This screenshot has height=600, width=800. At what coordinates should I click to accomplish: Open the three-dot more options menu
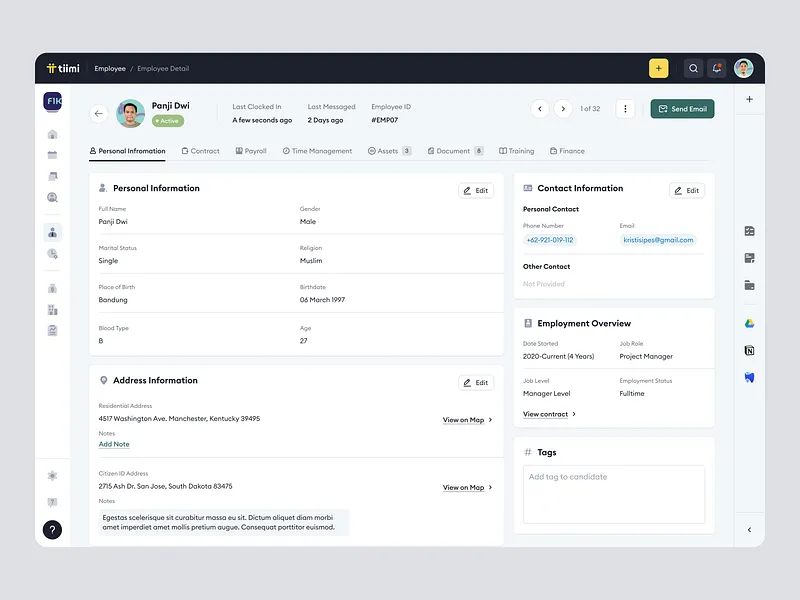pyautogui.click(x=625, y=109)
